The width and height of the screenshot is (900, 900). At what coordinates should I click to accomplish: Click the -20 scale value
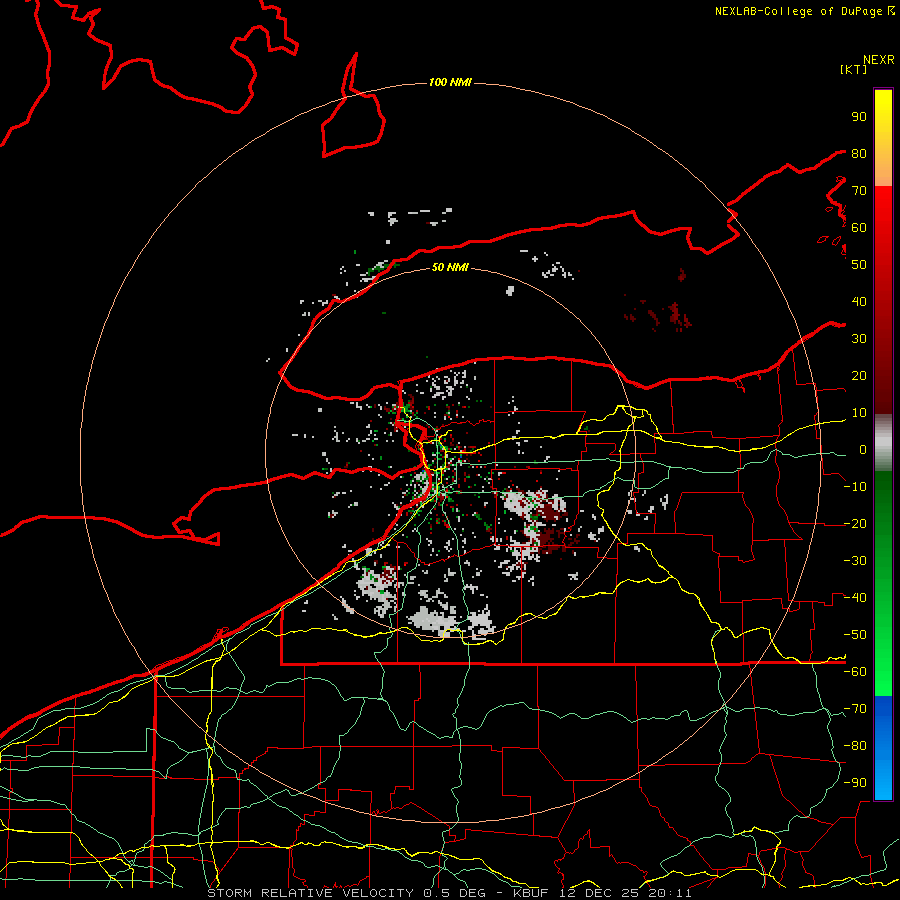pyautogui.click(x=855, y=523)
